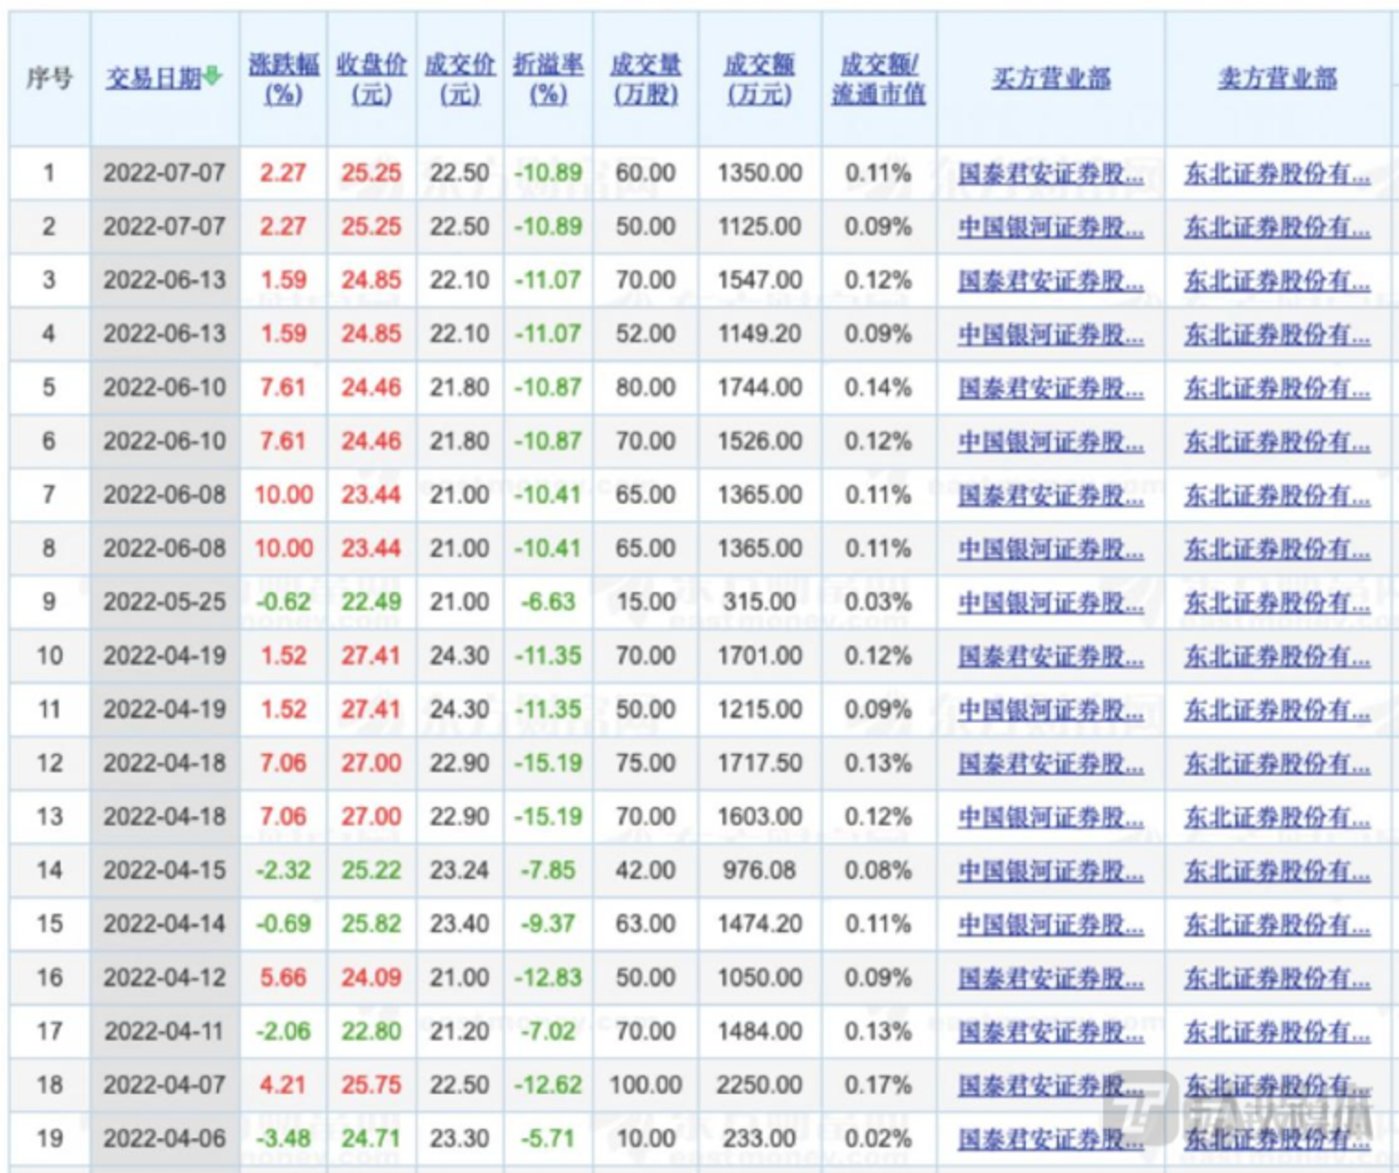
Task: Open the 买方营业部 header link
Action: [1053, 78]
